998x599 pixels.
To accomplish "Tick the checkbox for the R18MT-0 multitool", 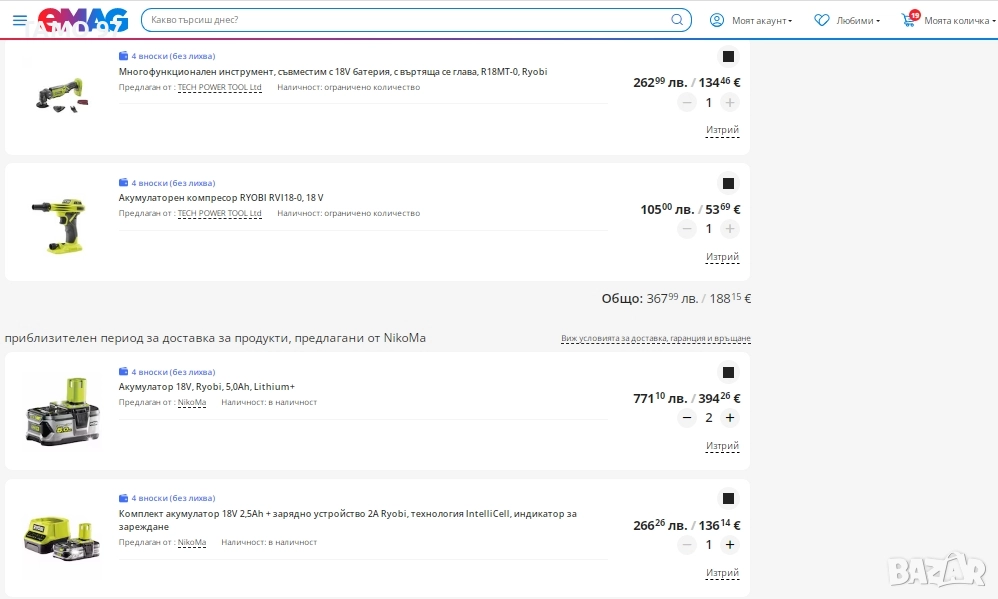I will [728, 57].
